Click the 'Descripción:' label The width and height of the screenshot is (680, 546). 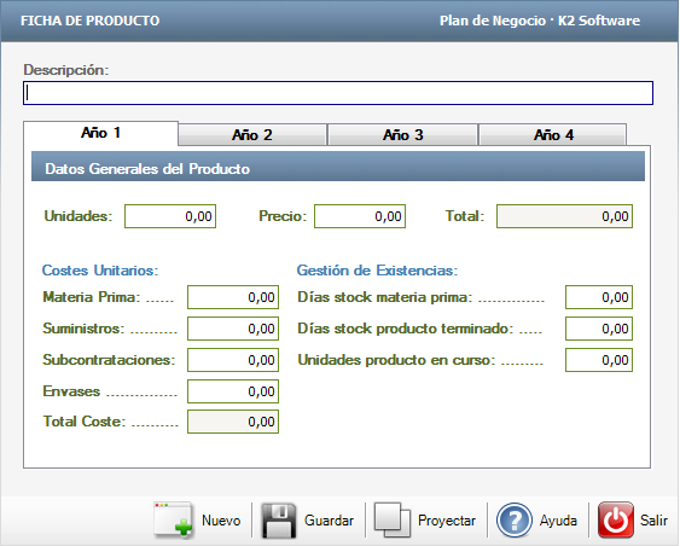click(66, 70)
